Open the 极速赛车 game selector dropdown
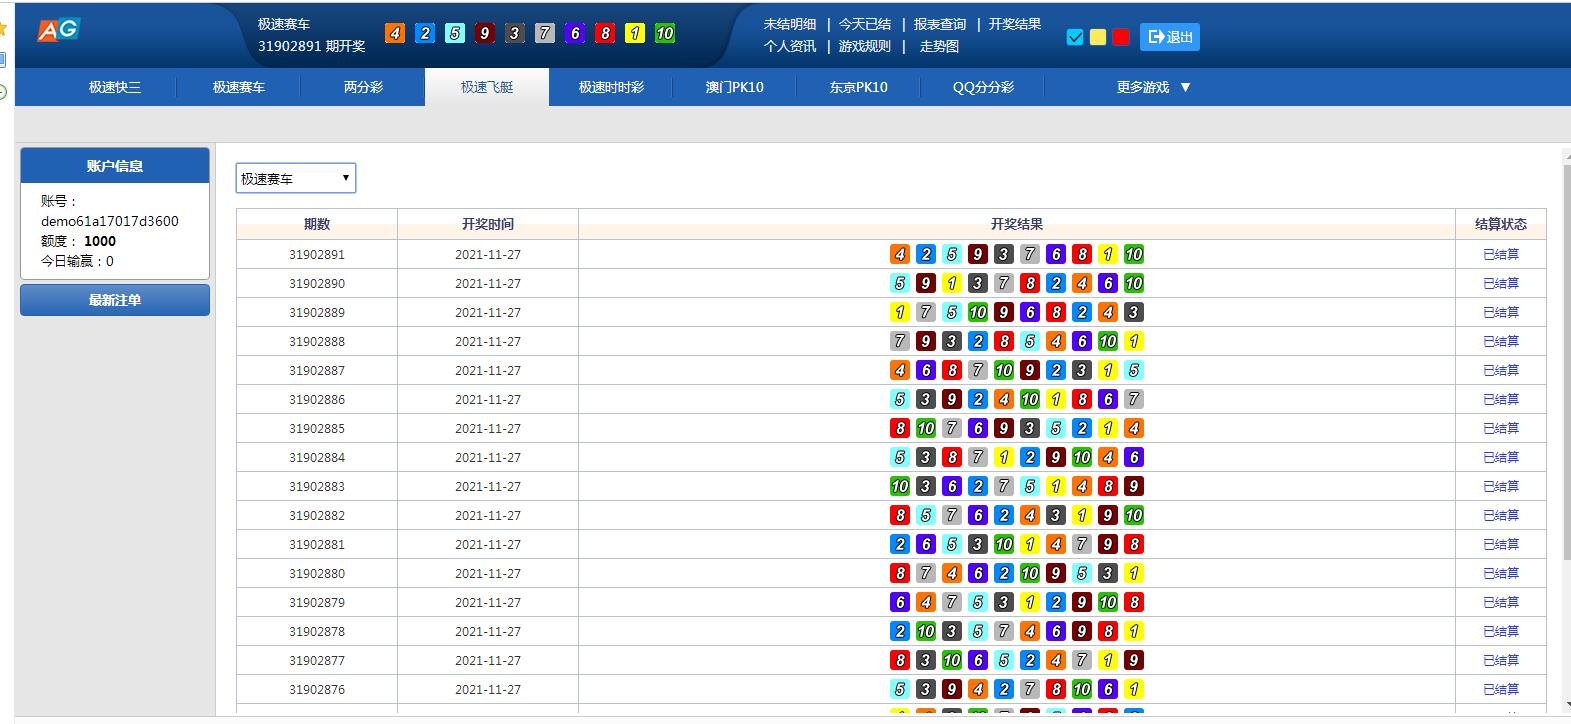 point(295,178)
